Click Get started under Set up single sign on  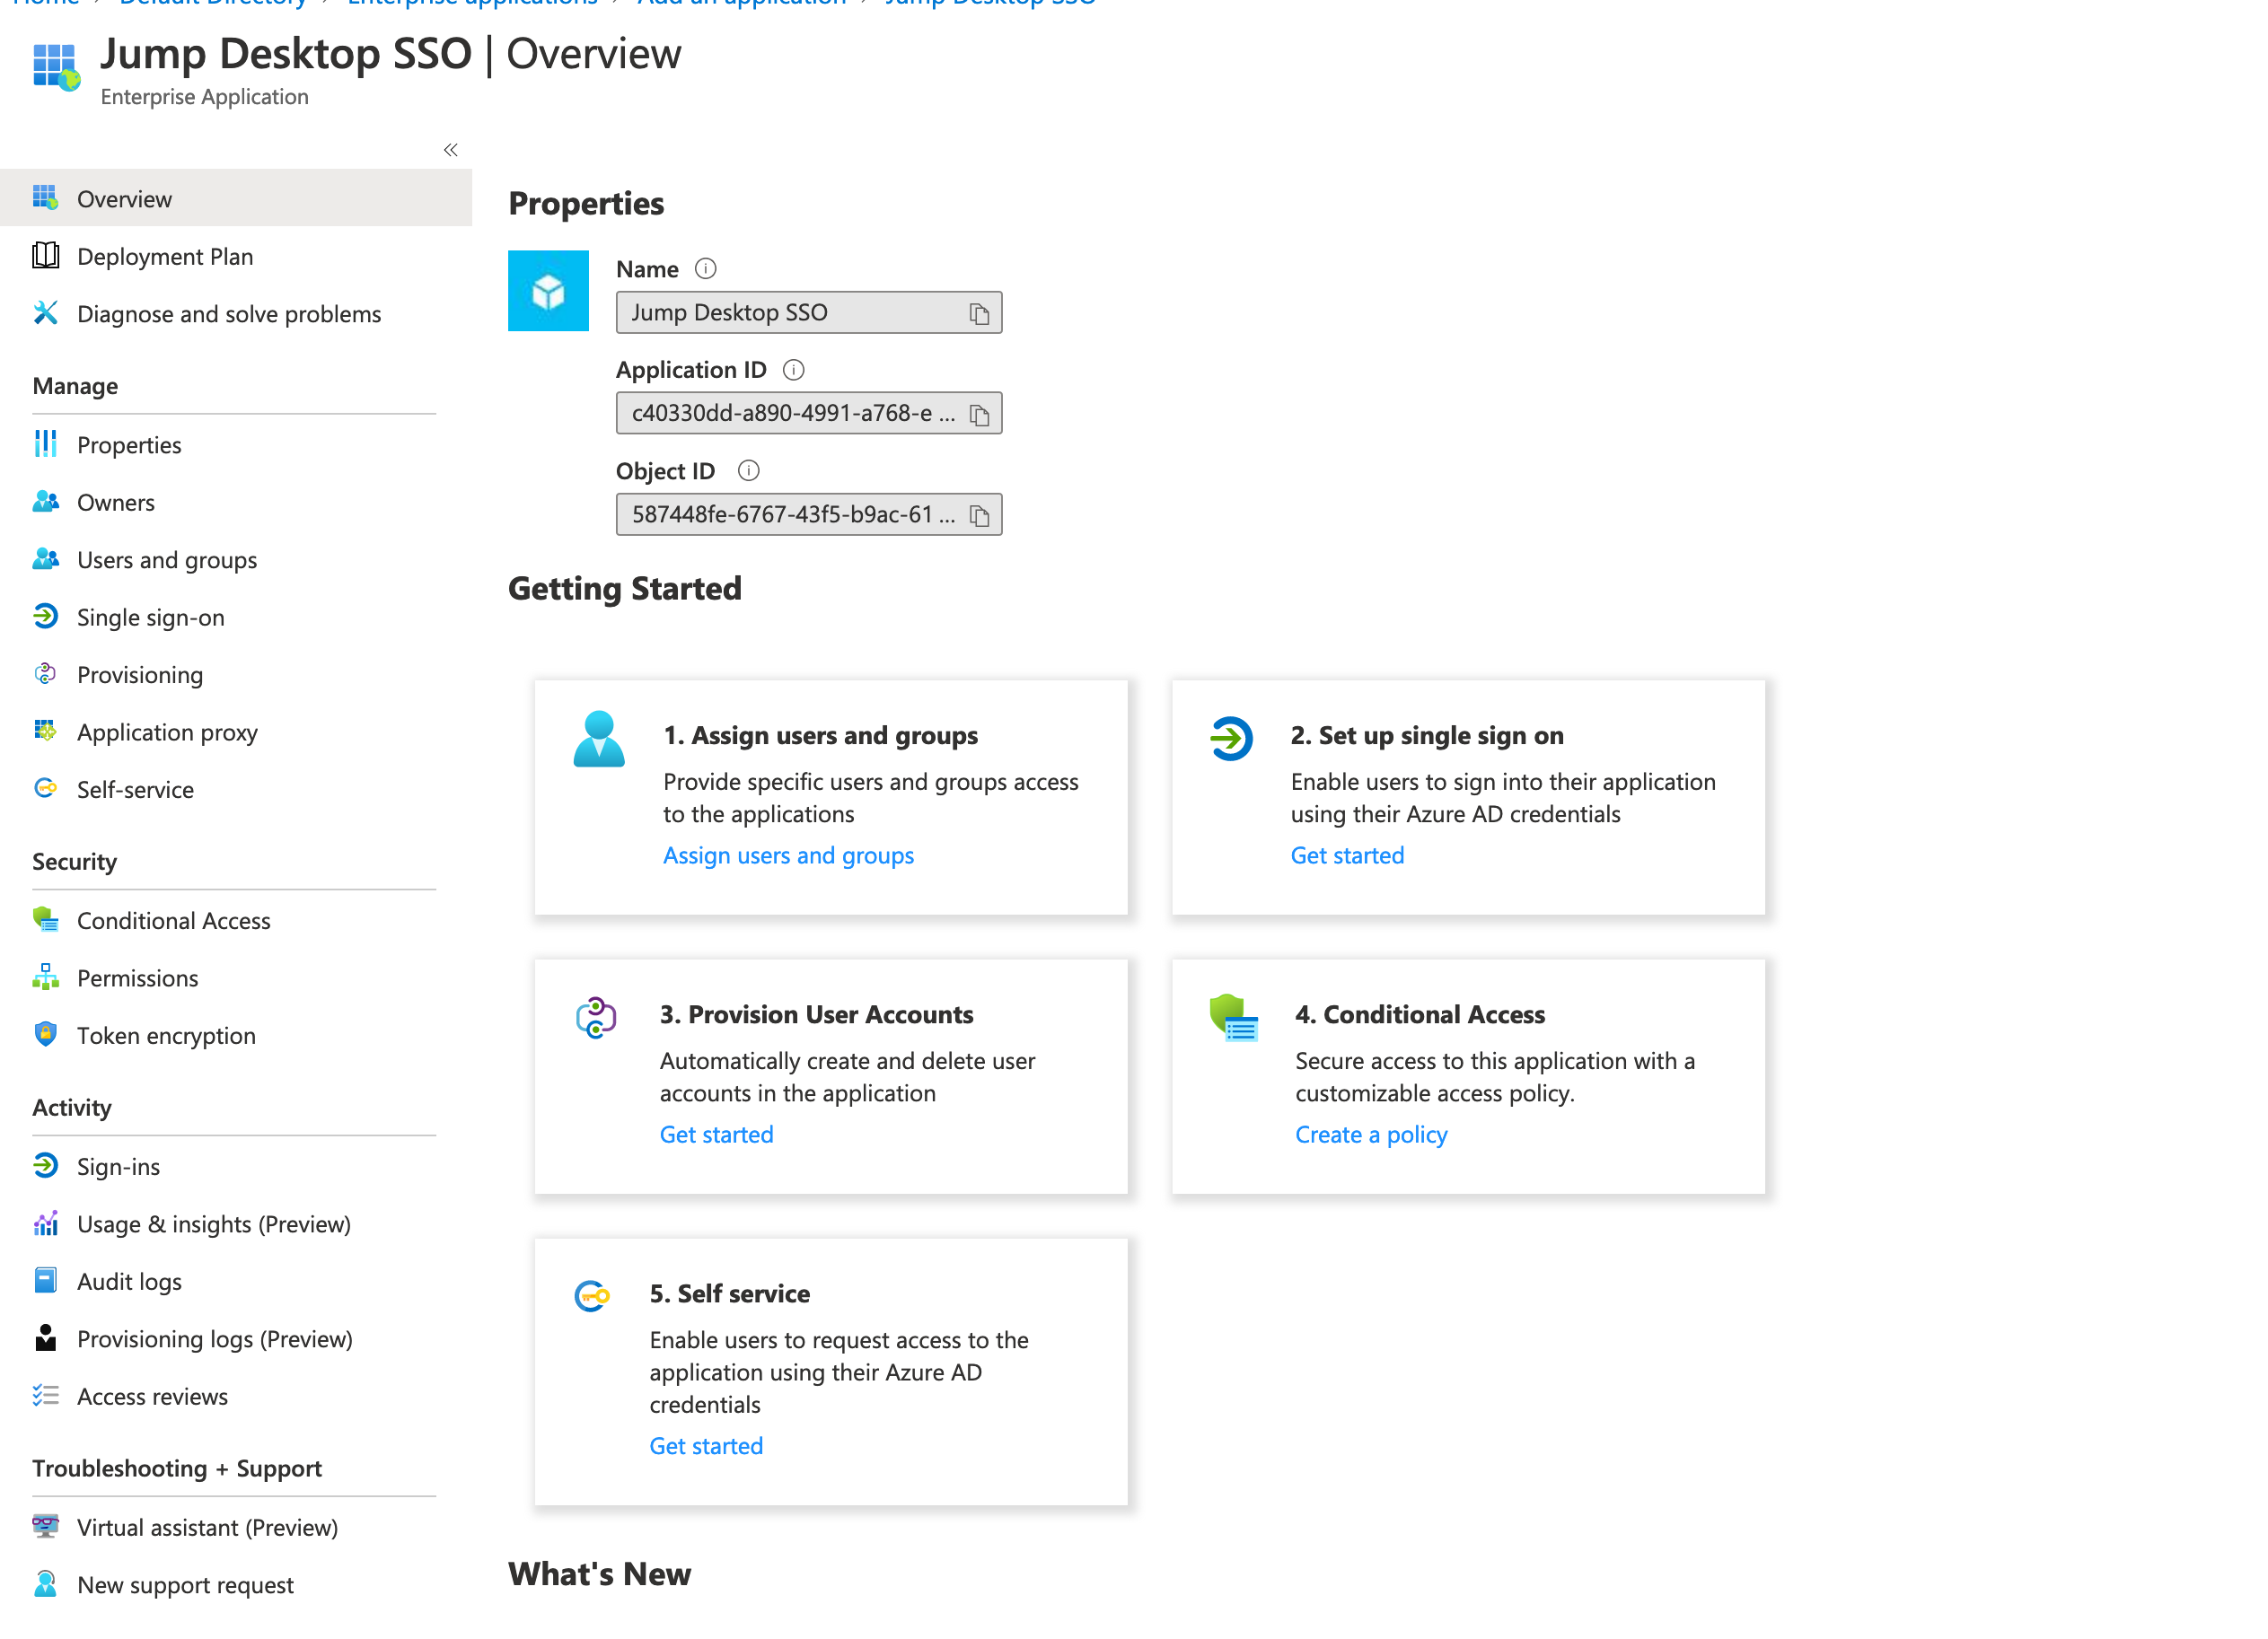1347,855
